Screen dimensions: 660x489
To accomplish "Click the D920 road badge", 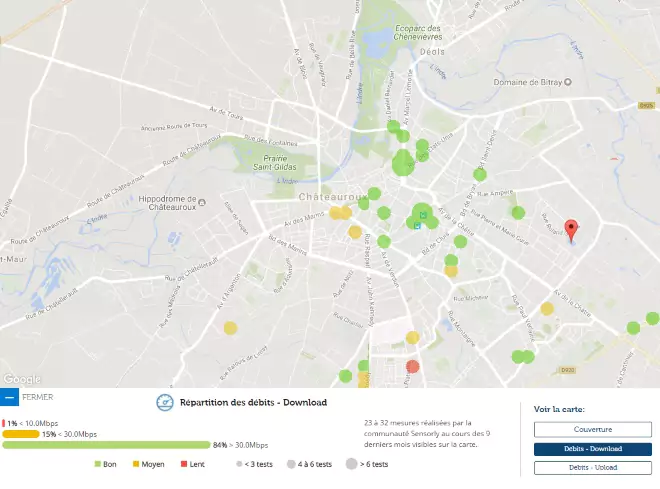I will point(567,370).
